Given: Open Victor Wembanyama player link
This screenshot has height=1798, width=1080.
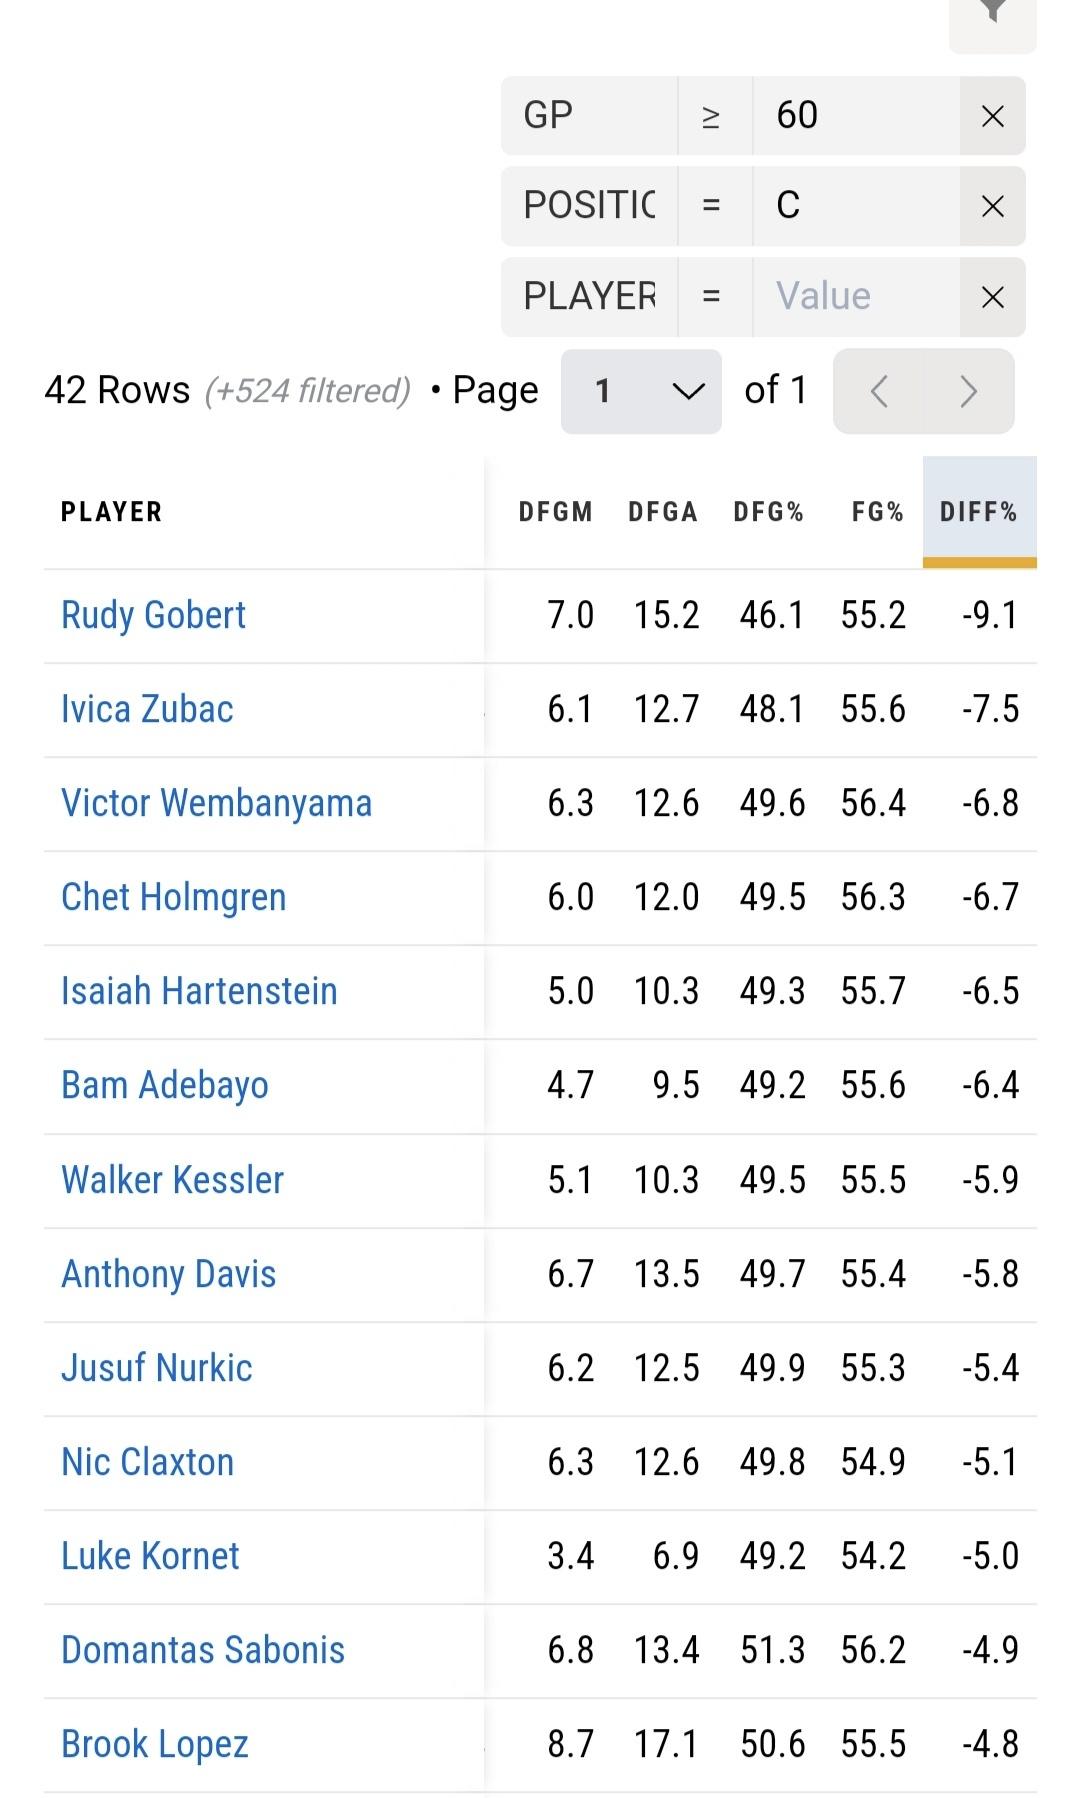Looking at the screenshot, I should pos(216,803).
